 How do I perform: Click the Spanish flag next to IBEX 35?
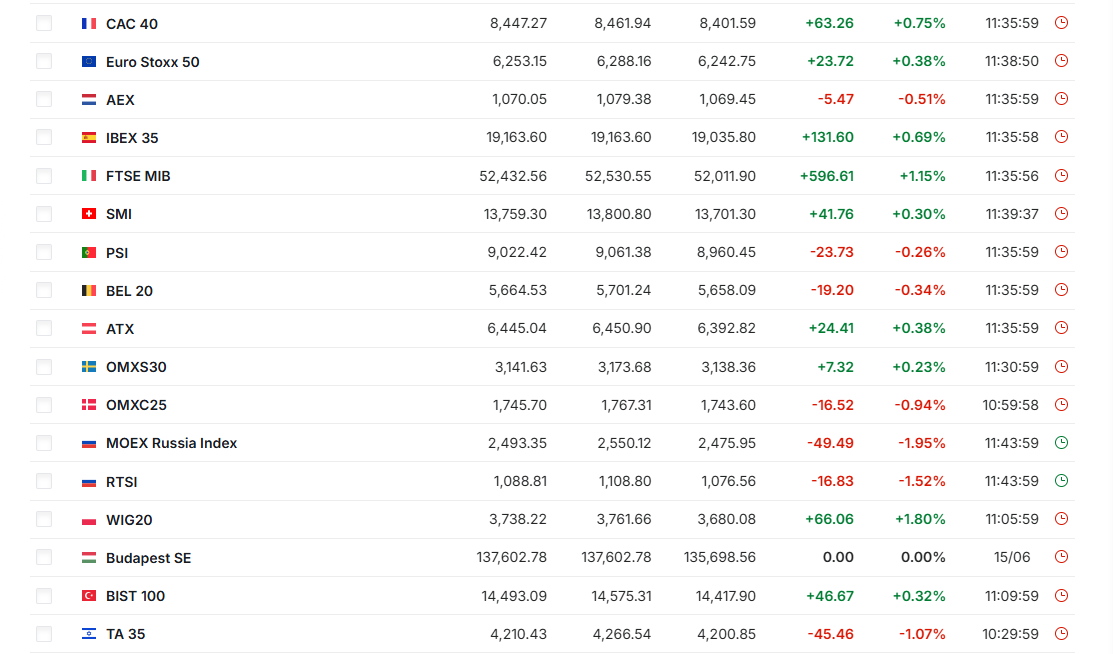click(89, 138)
